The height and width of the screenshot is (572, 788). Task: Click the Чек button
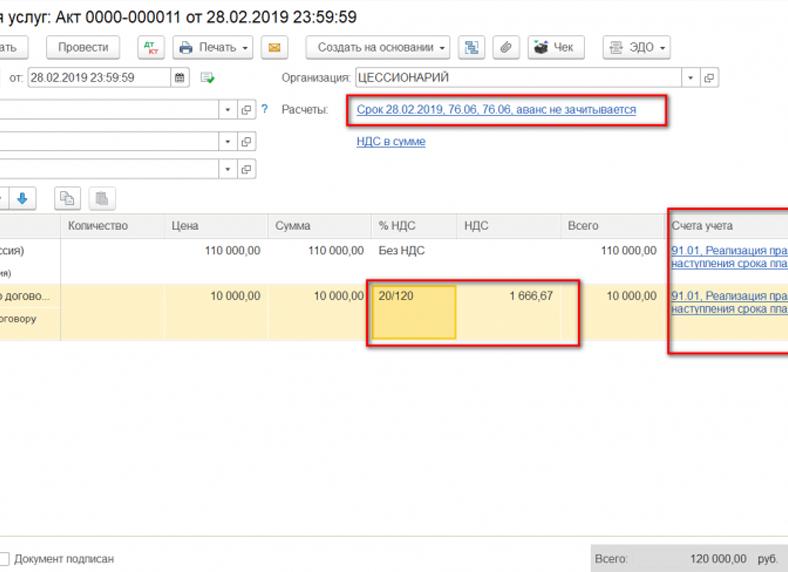coord(556,47)
